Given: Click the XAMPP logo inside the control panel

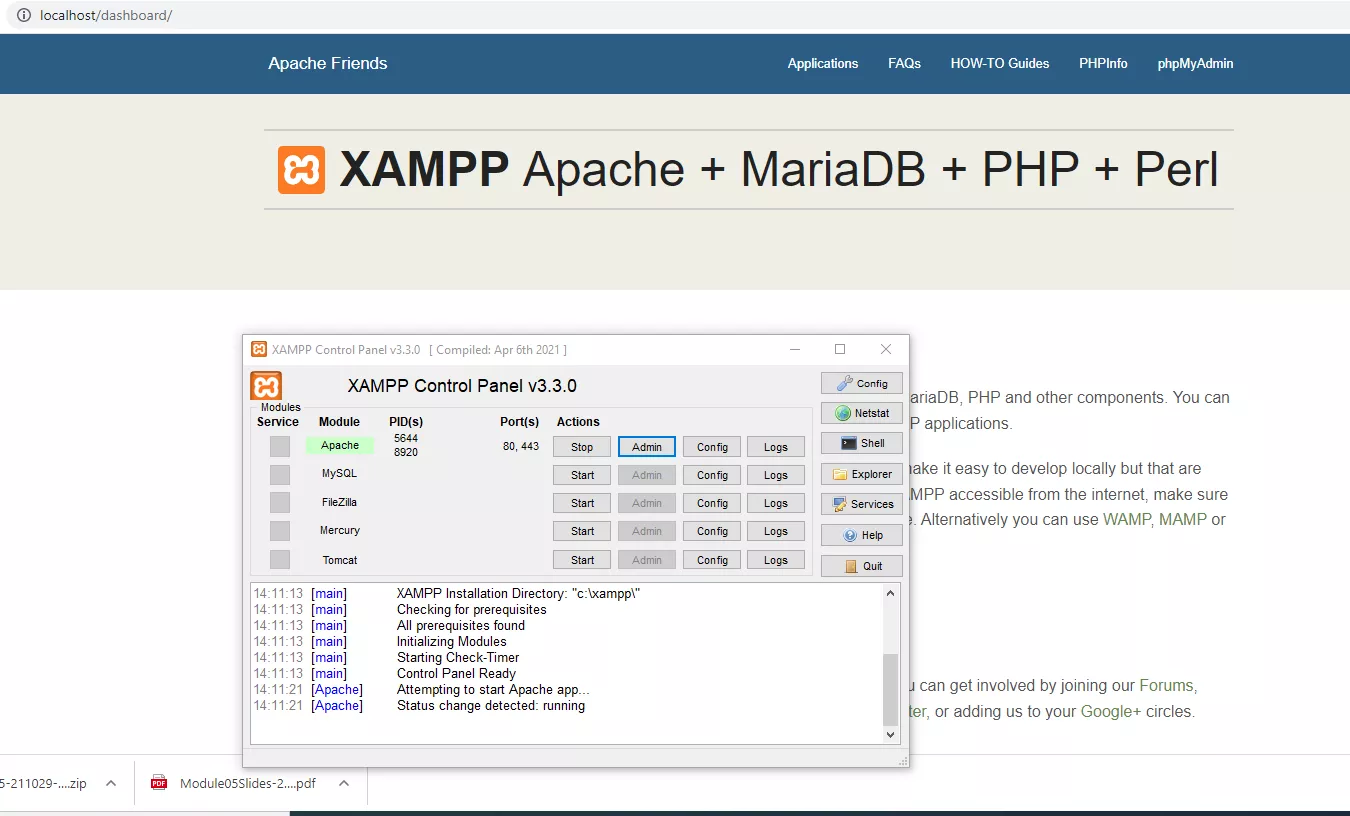Looking at the screenshot, I should click(x=266, y=385).
